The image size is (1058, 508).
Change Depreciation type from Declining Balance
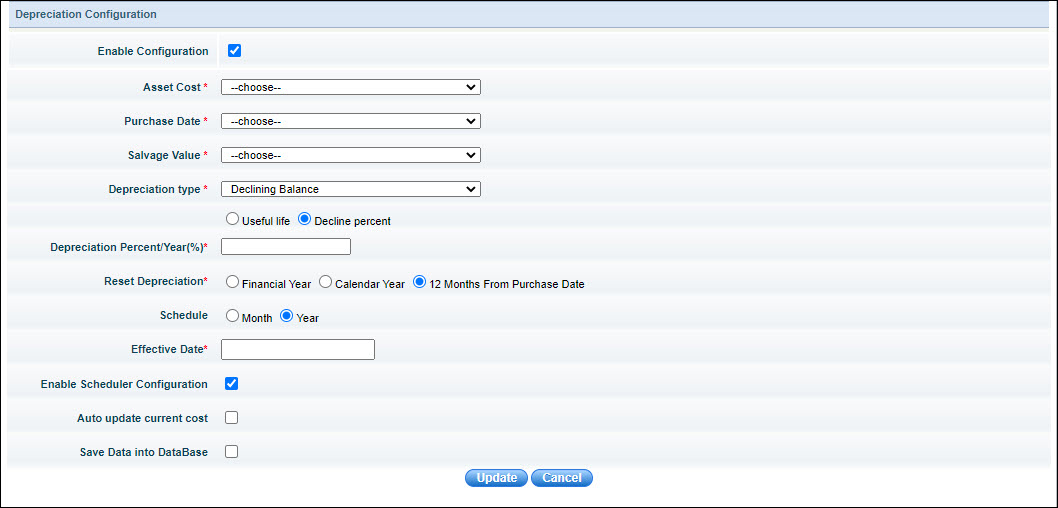pos(350,189)
